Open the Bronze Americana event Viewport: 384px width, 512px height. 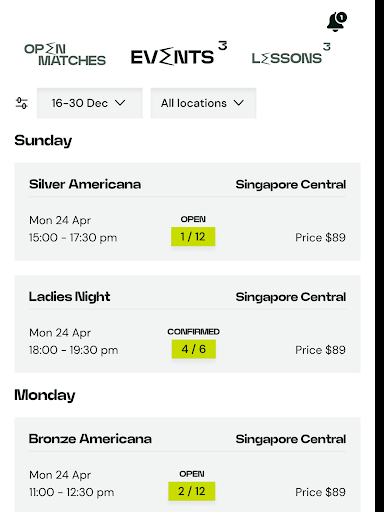(187, 465)
